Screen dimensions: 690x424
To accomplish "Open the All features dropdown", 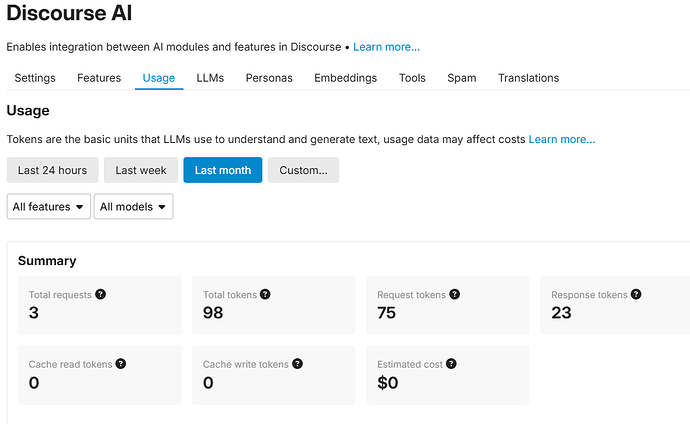I will pyautogui.click(x=48, y=206).
